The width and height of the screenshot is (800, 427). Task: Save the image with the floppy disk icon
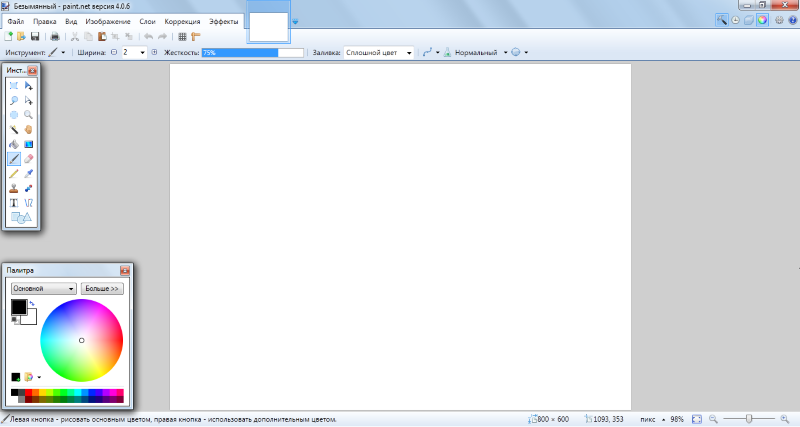point(33,36)
